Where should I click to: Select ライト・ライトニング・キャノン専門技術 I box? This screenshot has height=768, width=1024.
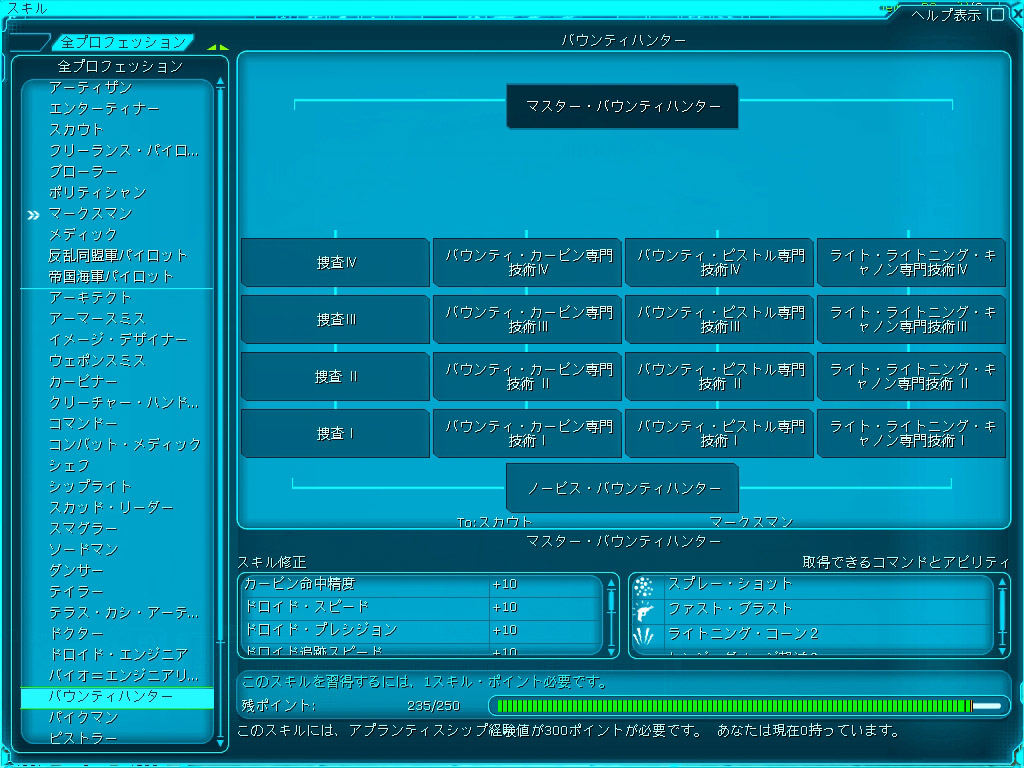[912, 434]
